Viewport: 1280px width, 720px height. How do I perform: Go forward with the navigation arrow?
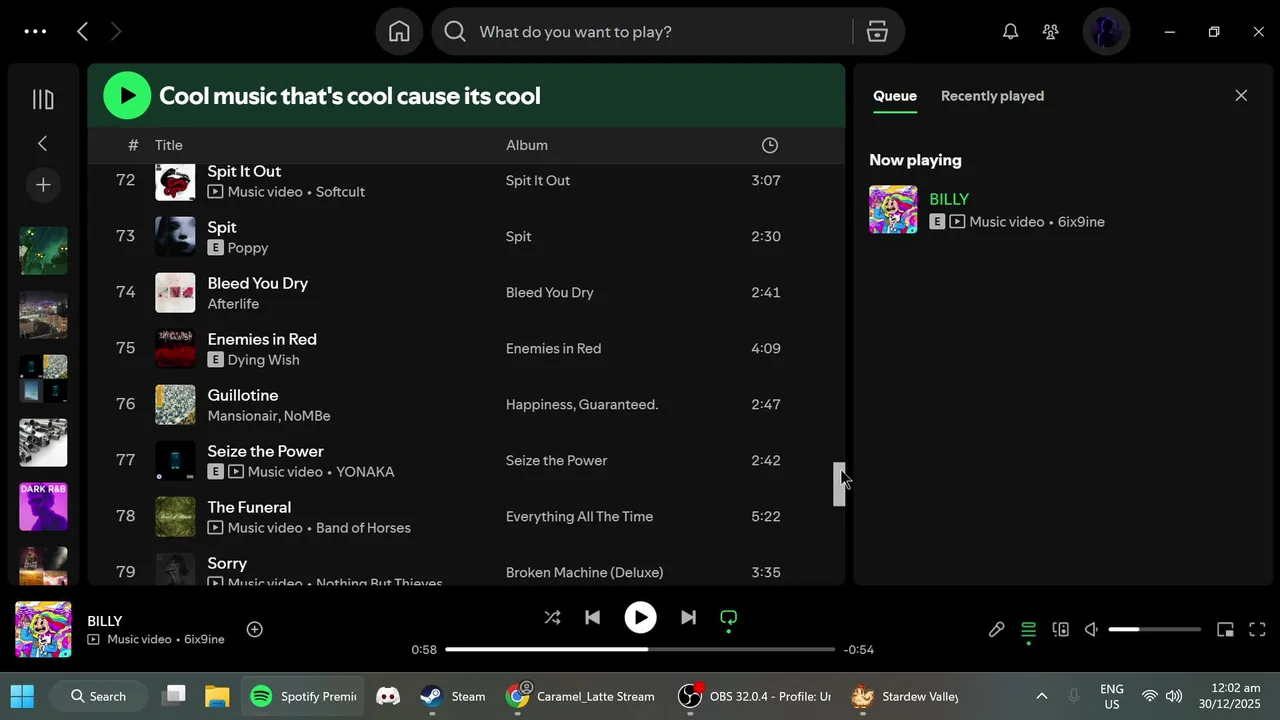point(116,32)
